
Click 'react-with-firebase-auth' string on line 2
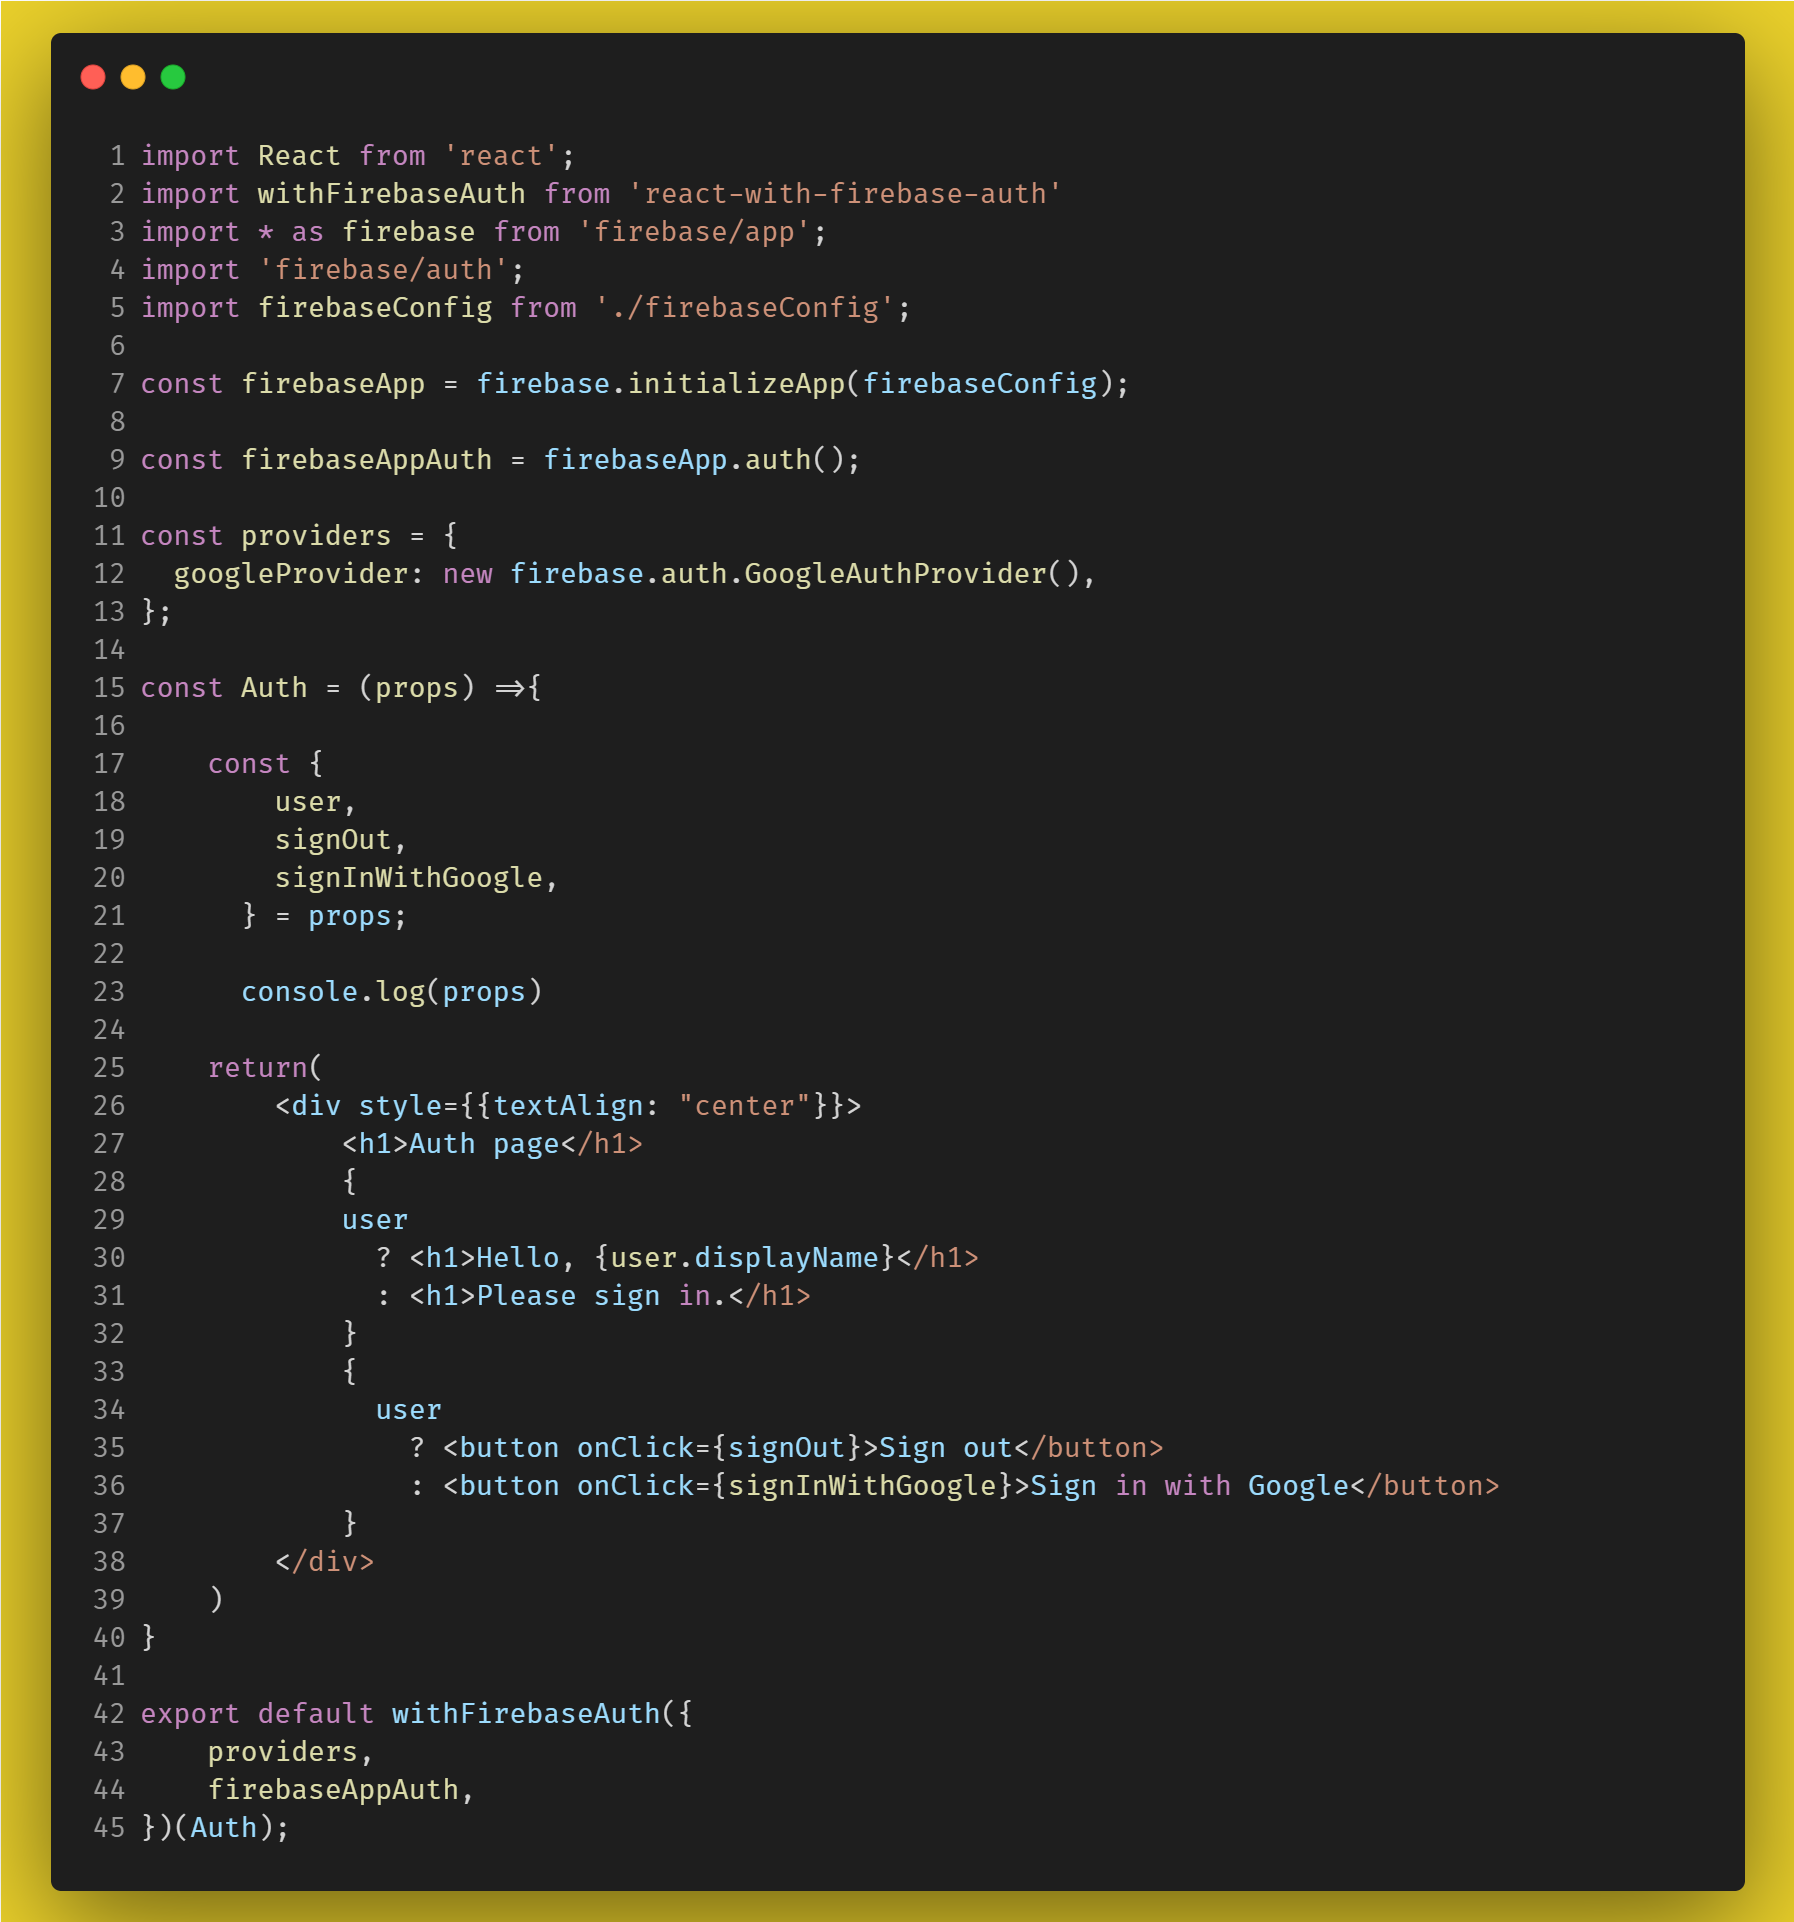click(x=845, y=194)
